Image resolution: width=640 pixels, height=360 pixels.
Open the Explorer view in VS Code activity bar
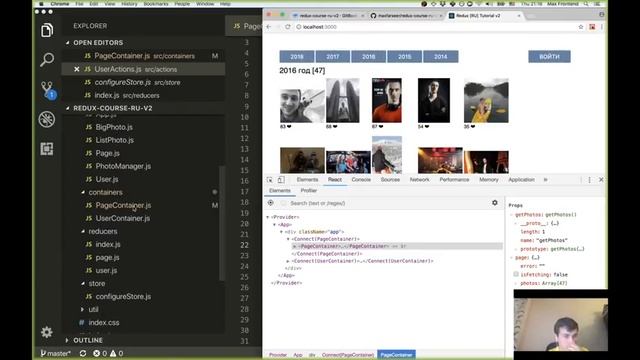point(47,30)
